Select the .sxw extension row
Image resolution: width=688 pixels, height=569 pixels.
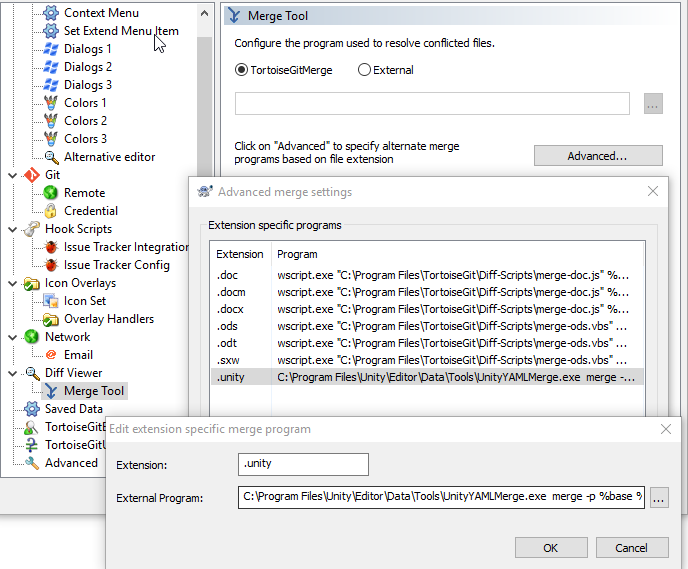tap(427, 360)
